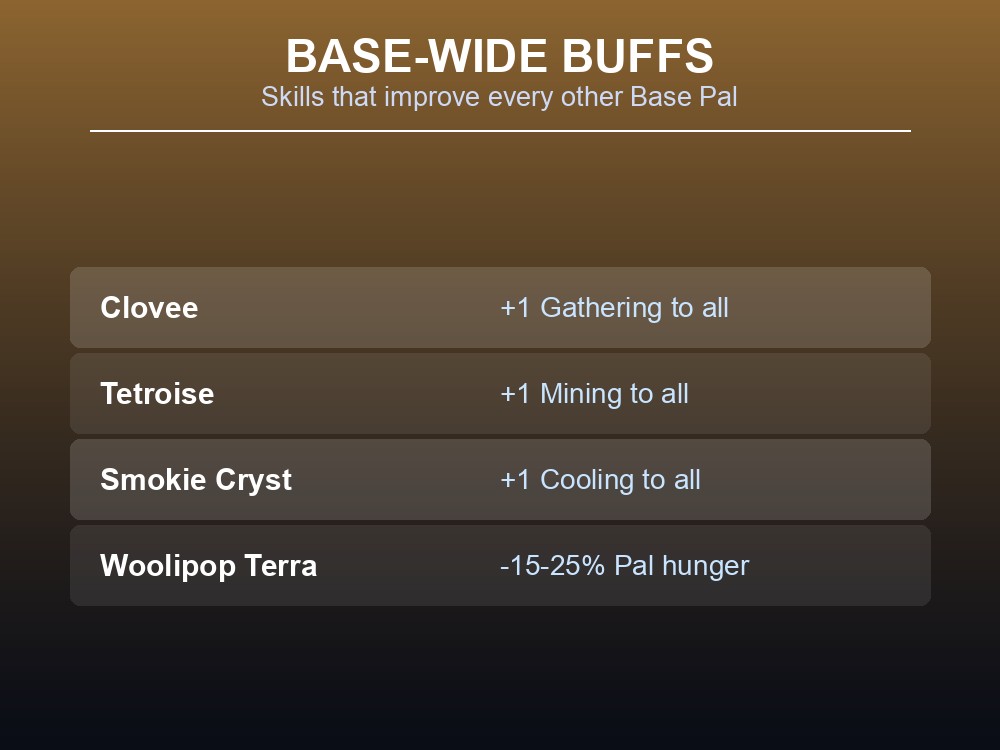Select the Tetroise name label
Image resolution: width=1000 pixels, height=750 pixels.
tap(157, 393)
